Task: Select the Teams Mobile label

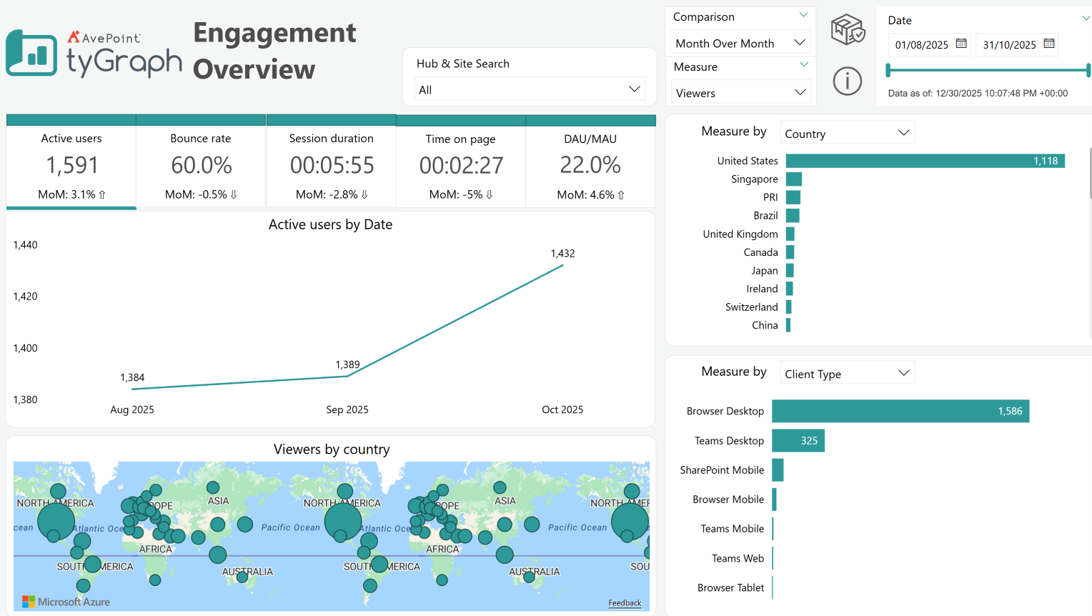Action: [x=732, y=528]
